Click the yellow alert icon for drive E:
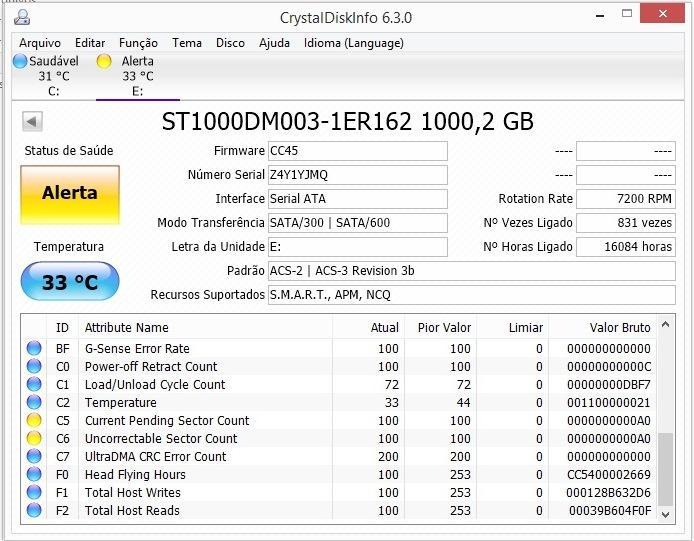Image resolution: width=694 pixels, height=541 pixels. pyautogui.click(x=104, y=61)
